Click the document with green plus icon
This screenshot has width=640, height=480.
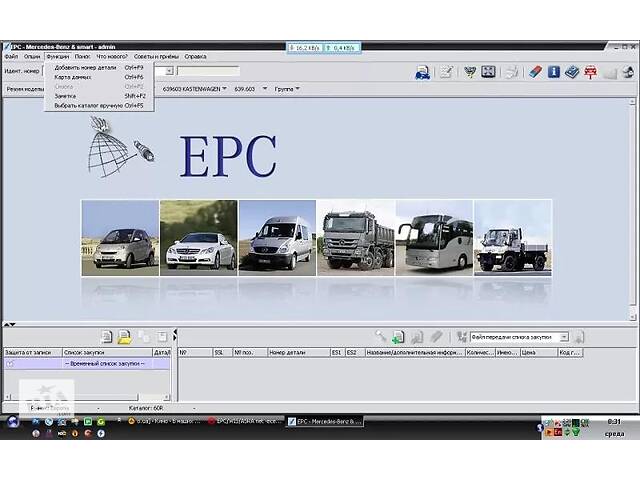pyautogui.click(x=398, y=337)
